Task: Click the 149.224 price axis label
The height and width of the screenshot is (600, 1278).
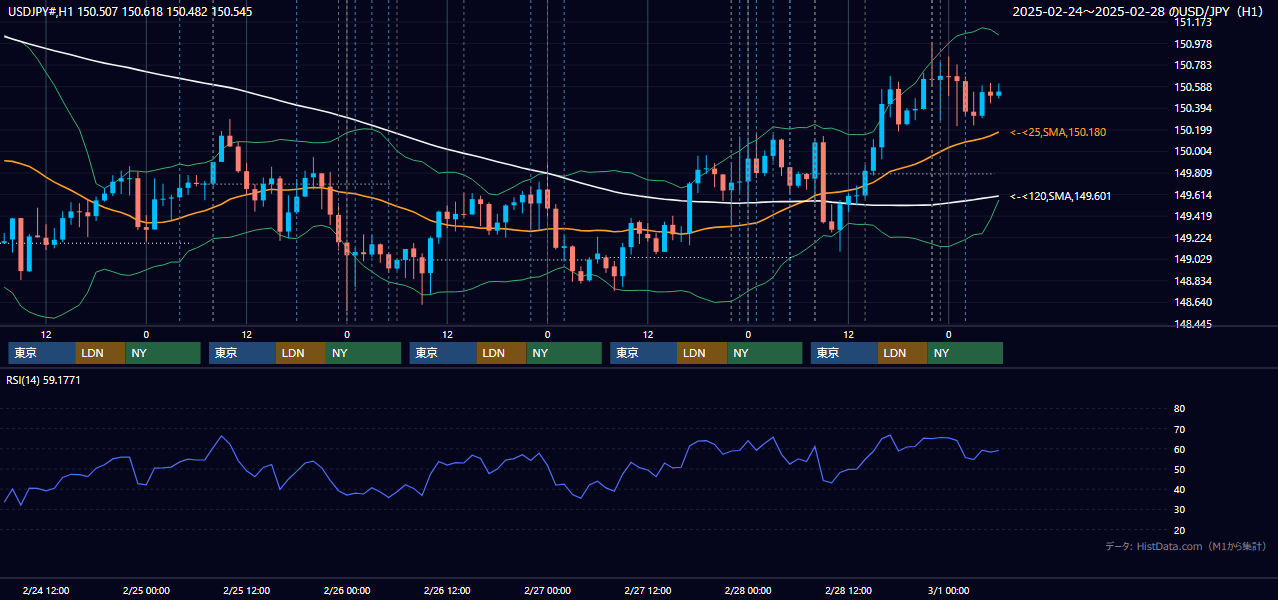Action: pos(1193,238)
